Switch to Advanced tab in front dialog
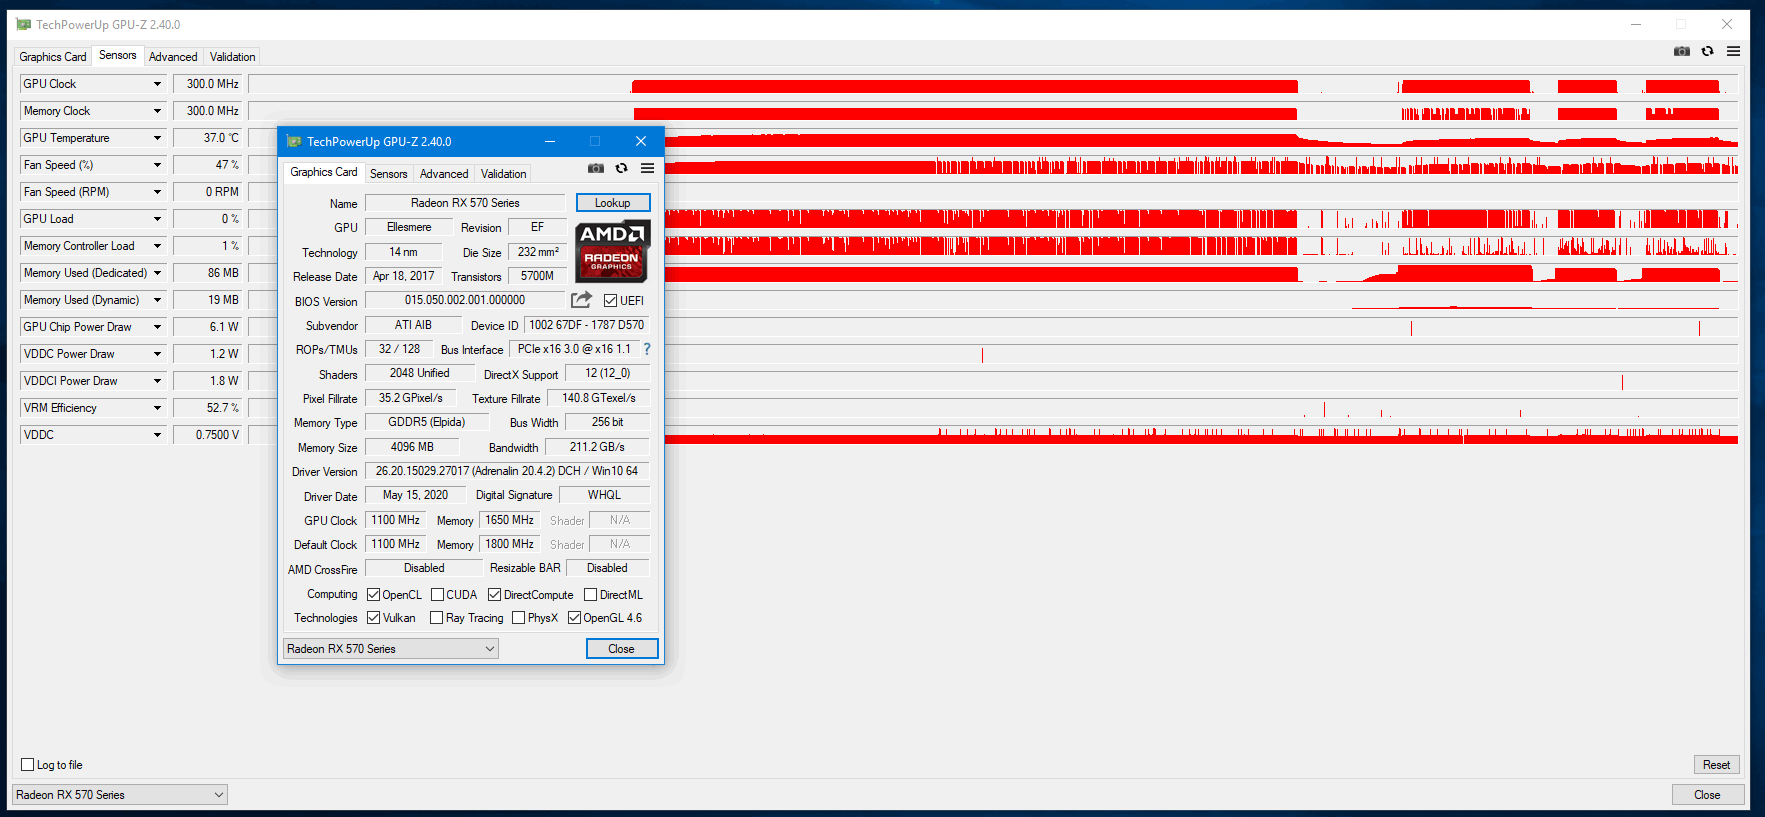 tap(444, 174)
